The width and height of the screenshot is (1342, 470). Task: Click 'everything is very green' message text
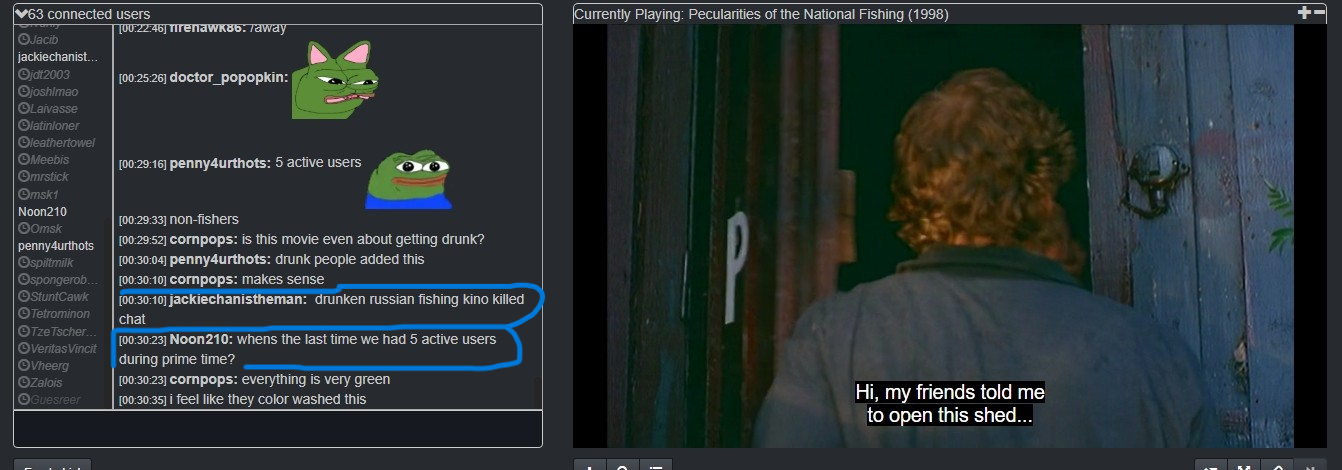point(316,380)
